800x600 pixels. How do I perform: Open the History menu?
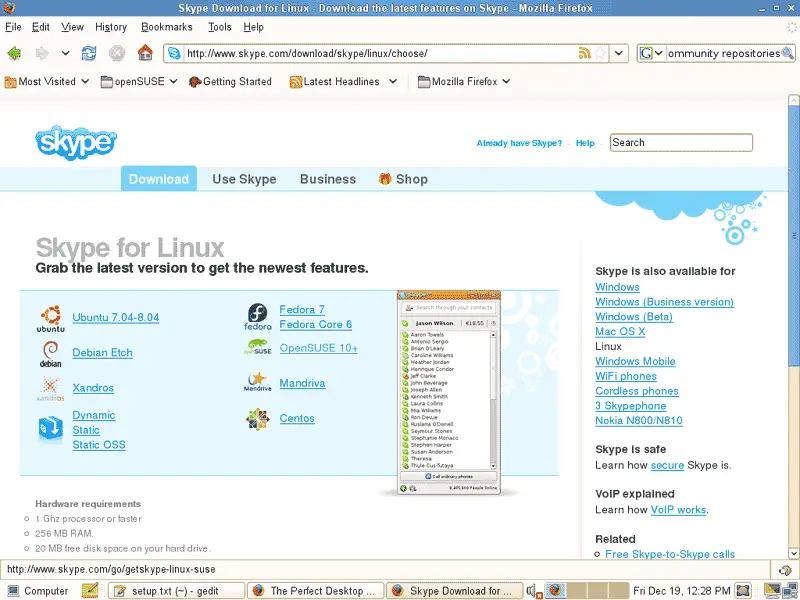[111, 27]
